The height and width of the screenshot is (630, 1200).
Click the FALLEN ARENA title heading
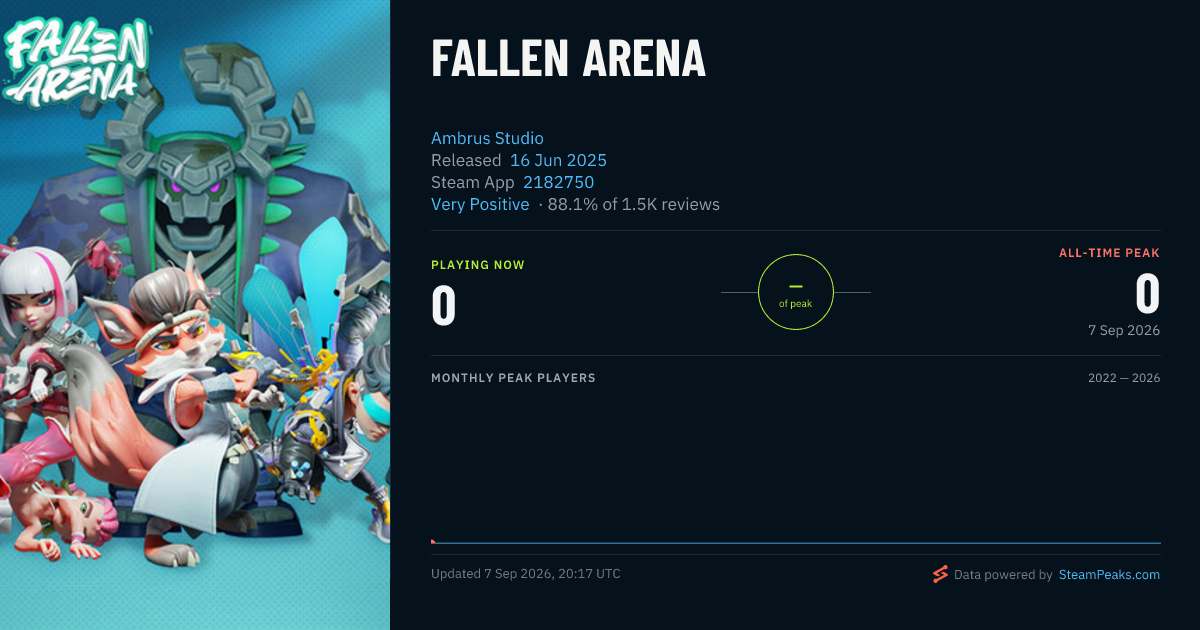568,59
